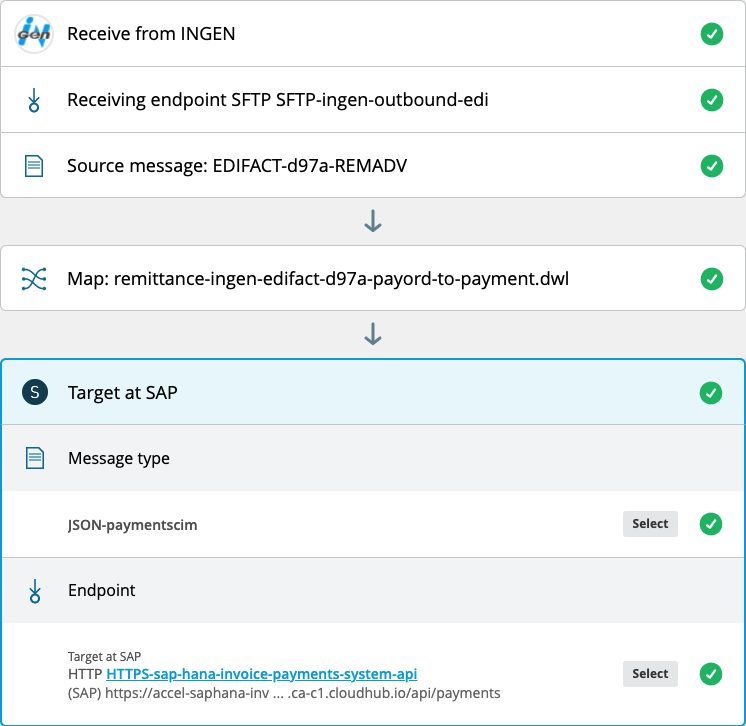746x726 pixels.
Task: Click green checkmark on Source message row
Action: point(712,166)
